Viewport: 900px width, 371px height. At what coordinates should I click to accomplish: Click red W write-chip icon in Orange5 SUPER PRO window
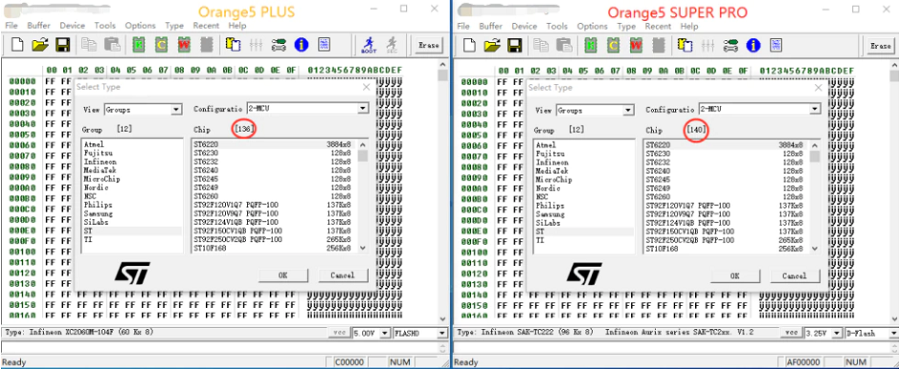click(635, 45)
